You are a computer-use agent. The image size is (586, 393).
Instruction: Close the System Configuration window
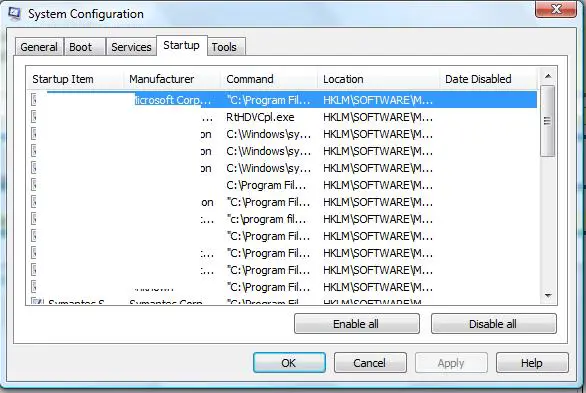click(556, 9)
